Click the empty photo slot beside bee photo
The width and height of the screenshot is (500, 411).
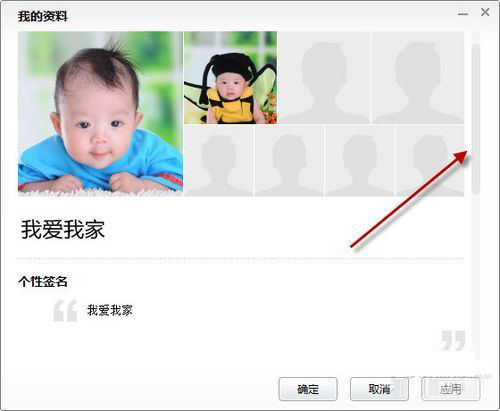pos(324,78)
